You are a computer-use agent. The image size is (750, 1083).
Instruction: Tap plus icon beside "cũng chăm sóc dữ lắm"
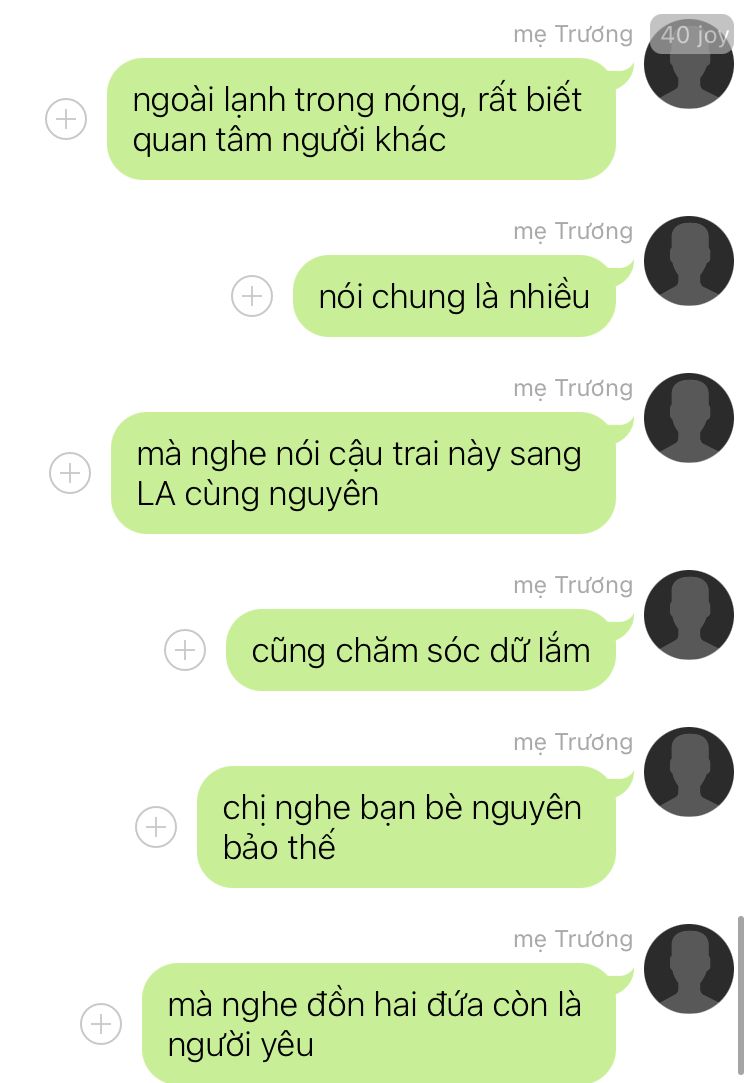184,650
